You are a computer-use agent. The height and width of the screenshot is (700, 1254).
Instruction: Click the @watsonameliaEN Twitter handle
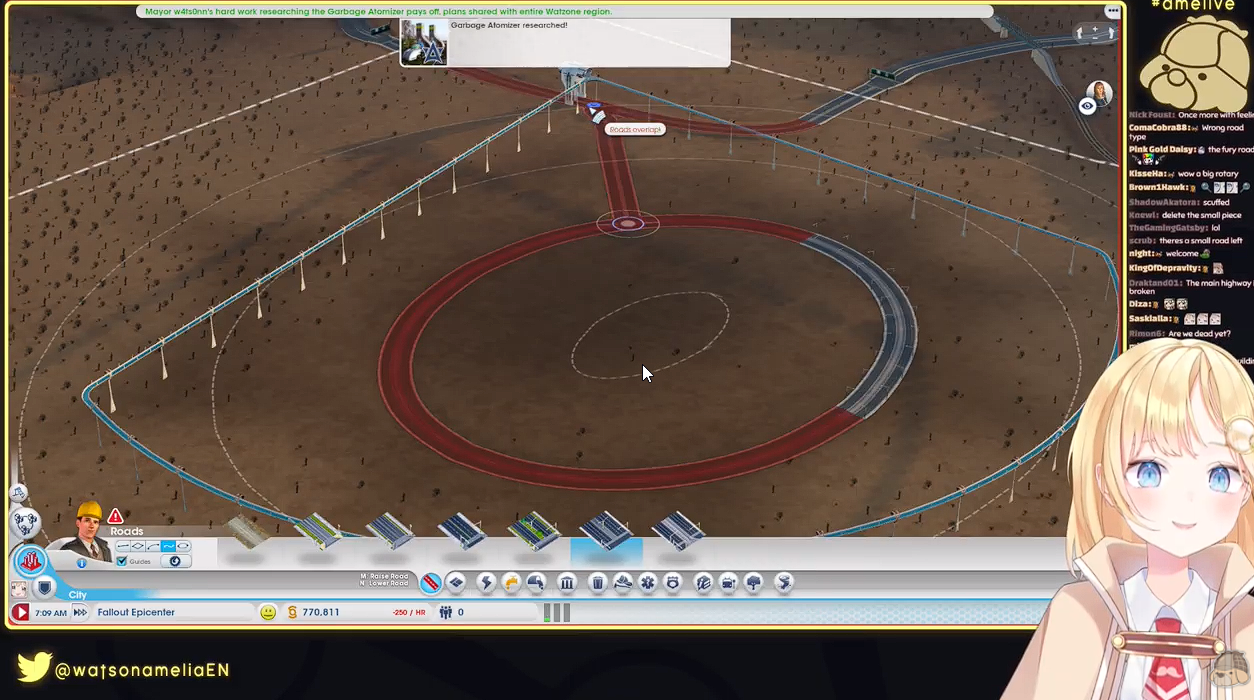click(143, 669)
